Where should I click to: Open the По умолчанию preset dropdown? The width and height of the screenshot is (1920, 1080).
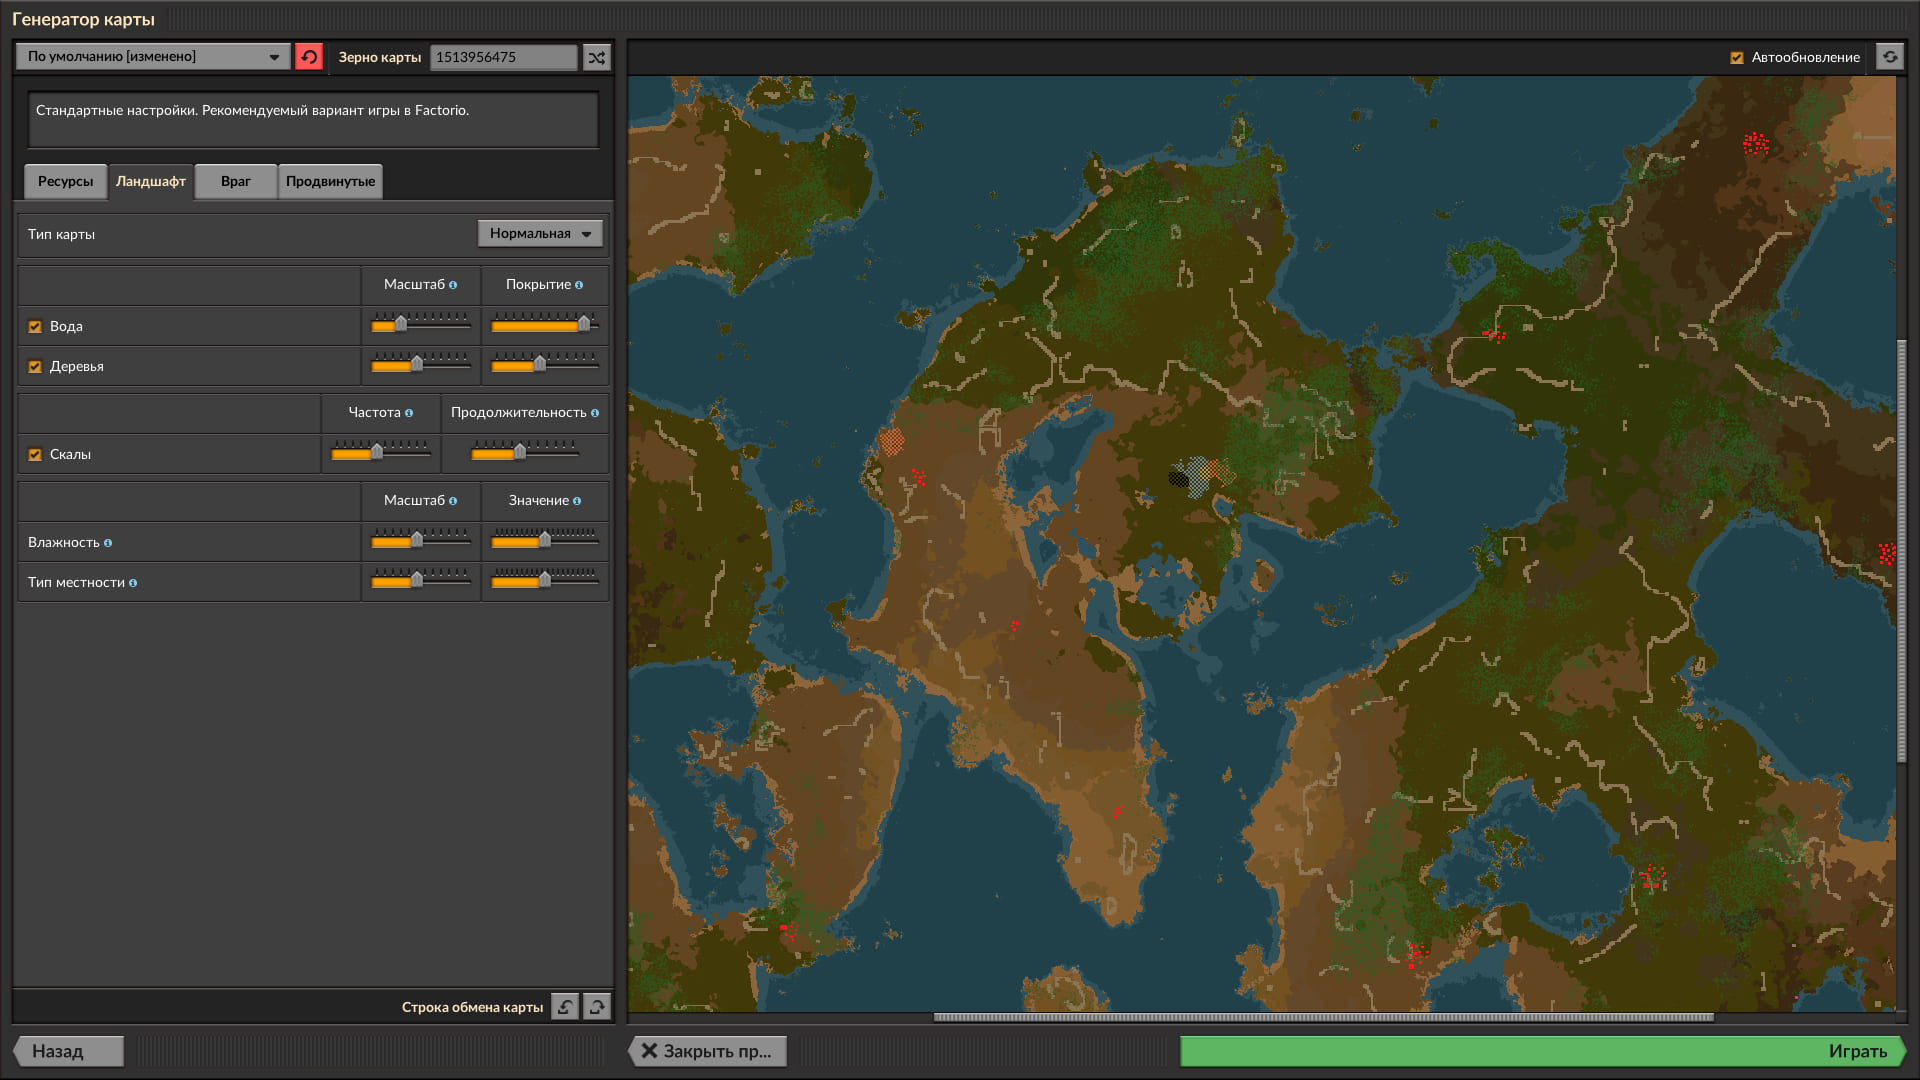point(153,57)
